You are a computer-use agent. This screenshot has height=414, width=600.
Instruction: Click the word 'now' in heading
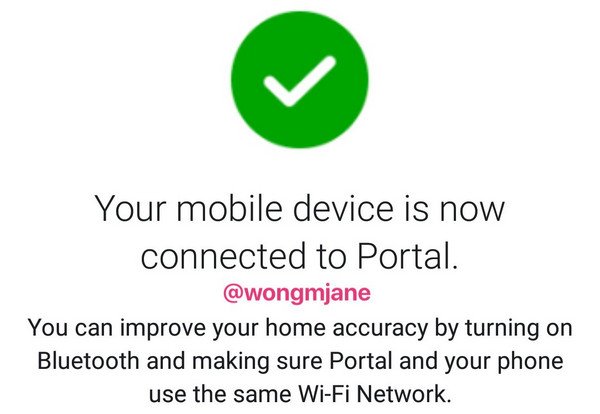pyautogui.click(x=471, y=210)
